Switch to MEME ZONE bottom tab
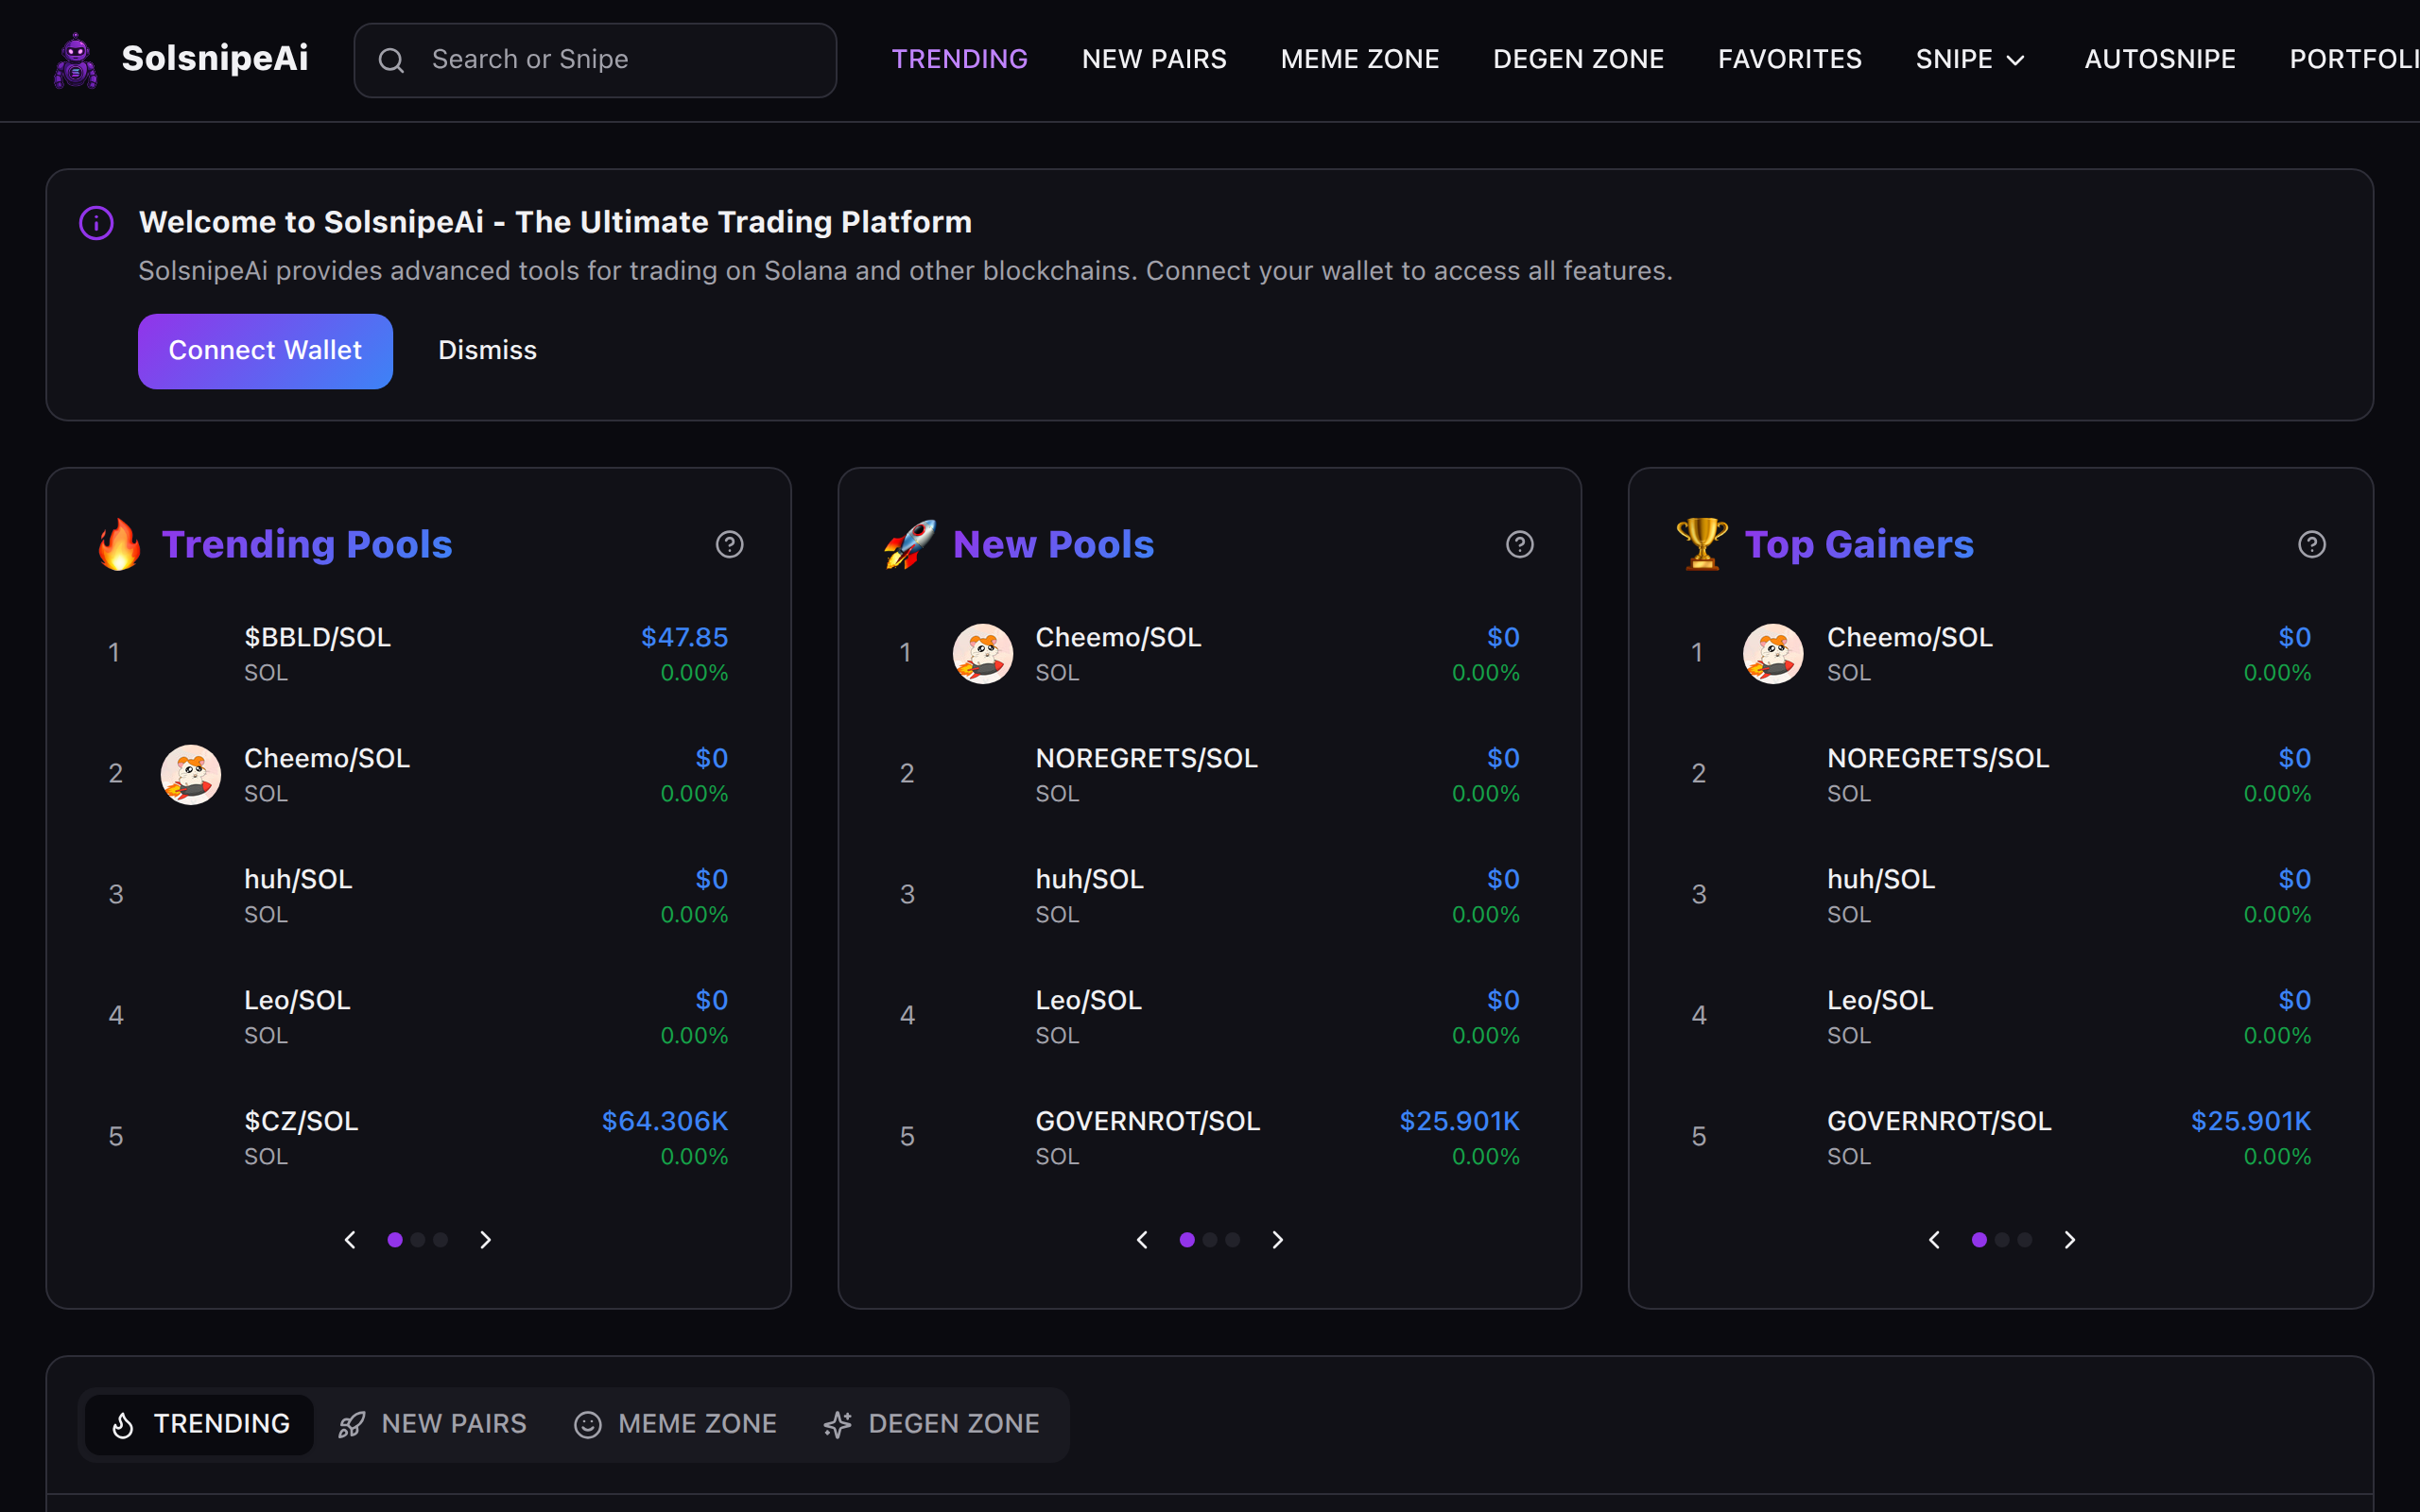Image resolution: width=2420 pixels, height=1512 pixels. point(676,1424)
